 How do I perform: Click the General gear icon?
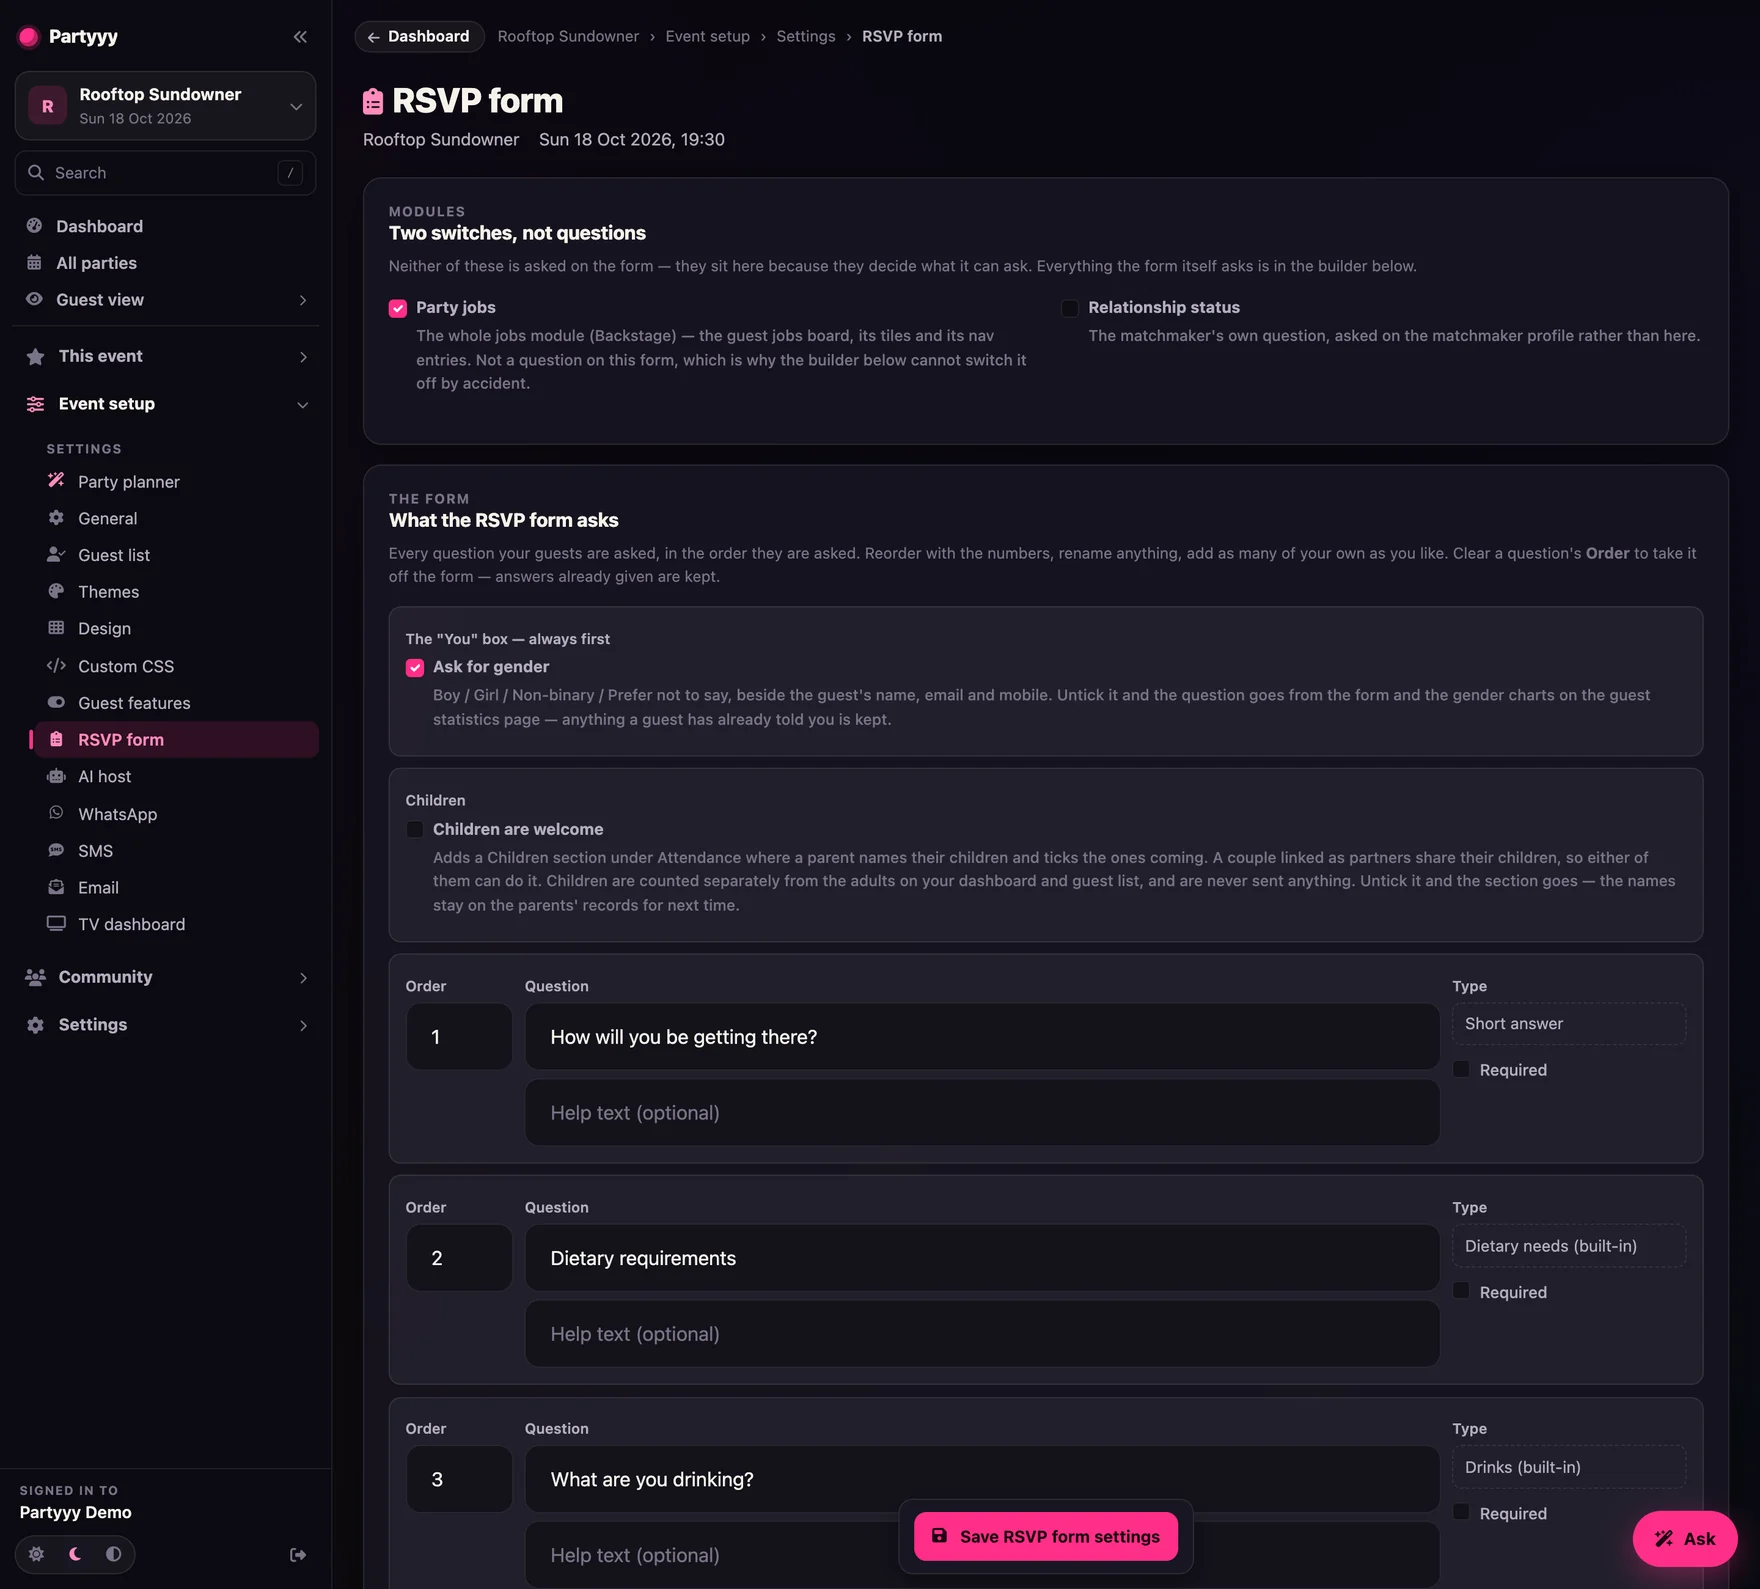[56, 518]
